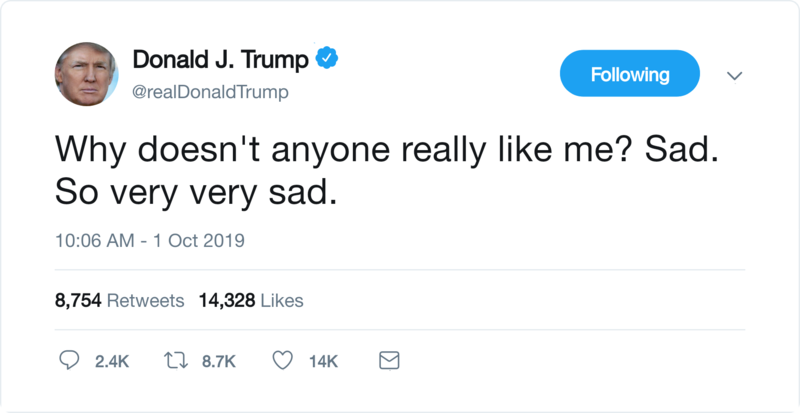
Task: View the 8,754 Retweets list
Action: (119, 300)
